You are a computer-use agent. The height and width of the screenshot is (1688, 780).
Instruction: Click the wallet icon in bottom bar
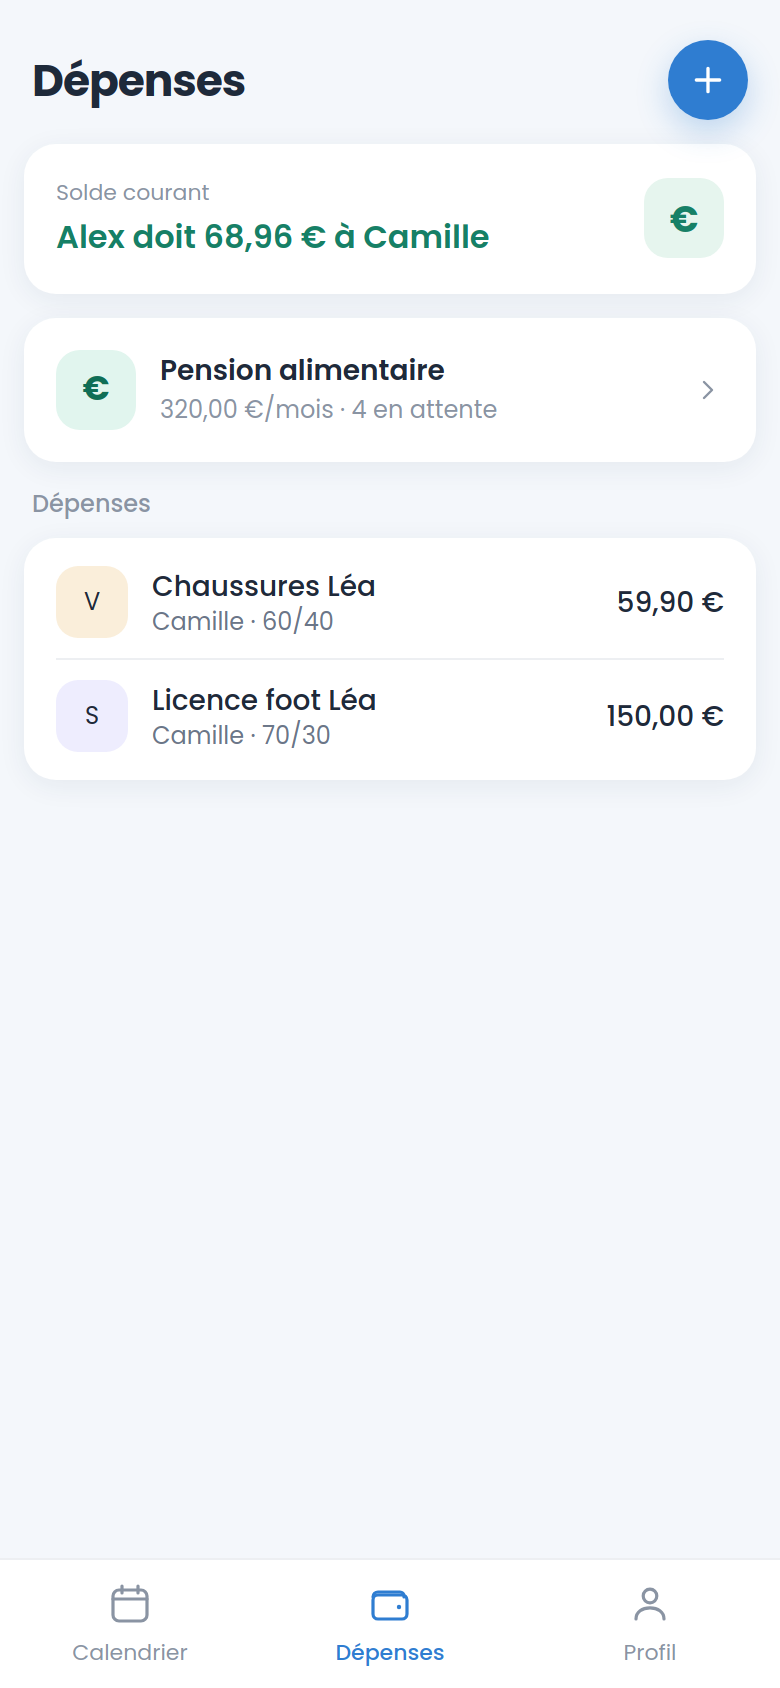(390, 1604)
